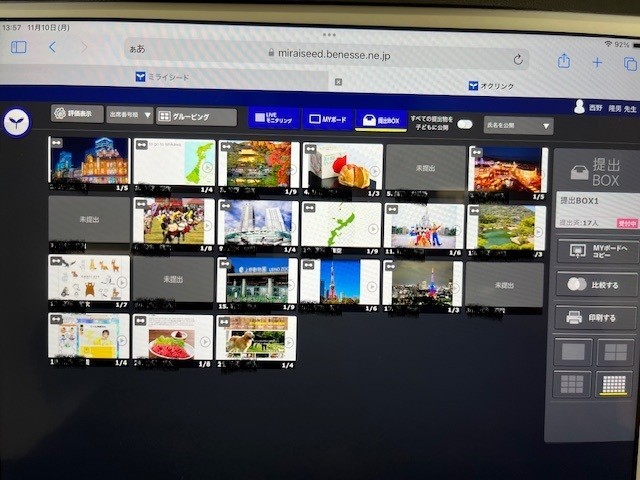640x480 pixels.
Task: Select the dense small-tile grid layout
Action: [x=615, y=385]
